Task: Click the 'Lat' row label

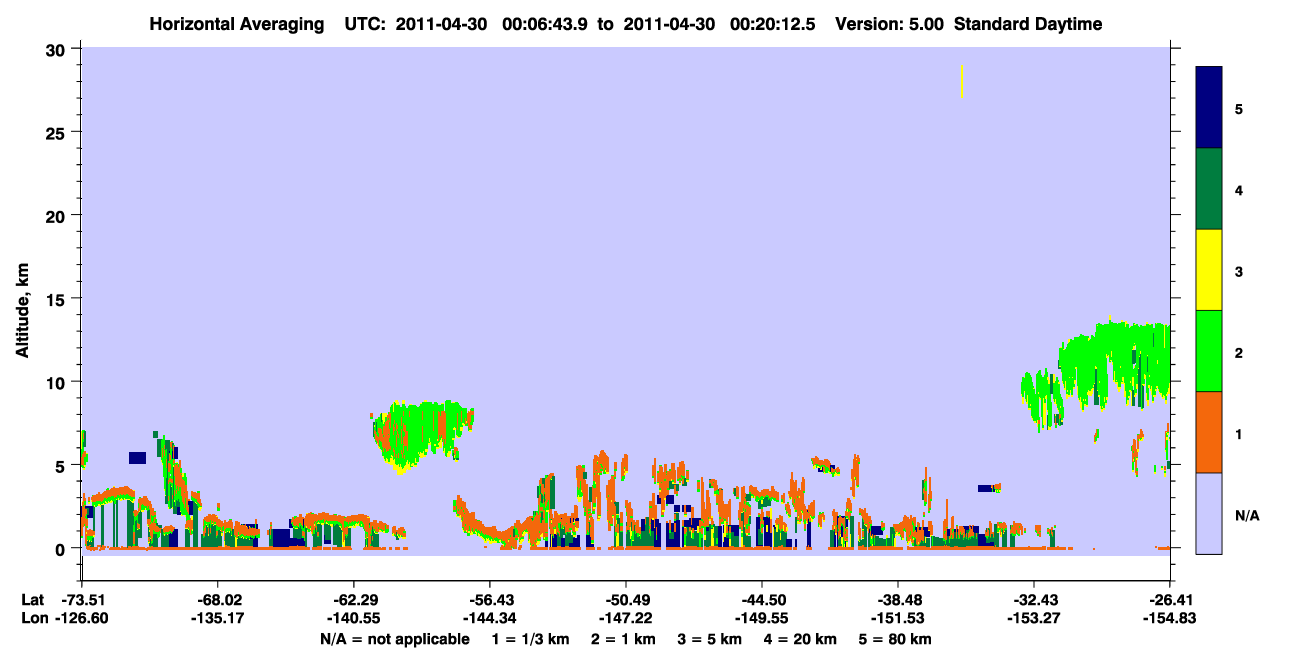Action: (x=32, y=600)
